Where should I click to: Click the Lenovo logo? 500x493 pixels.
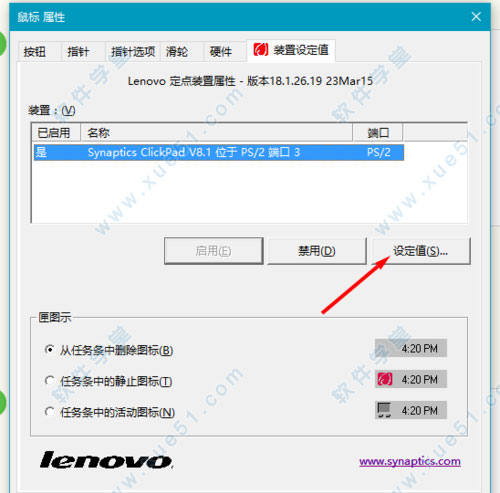tap(106, 460)
